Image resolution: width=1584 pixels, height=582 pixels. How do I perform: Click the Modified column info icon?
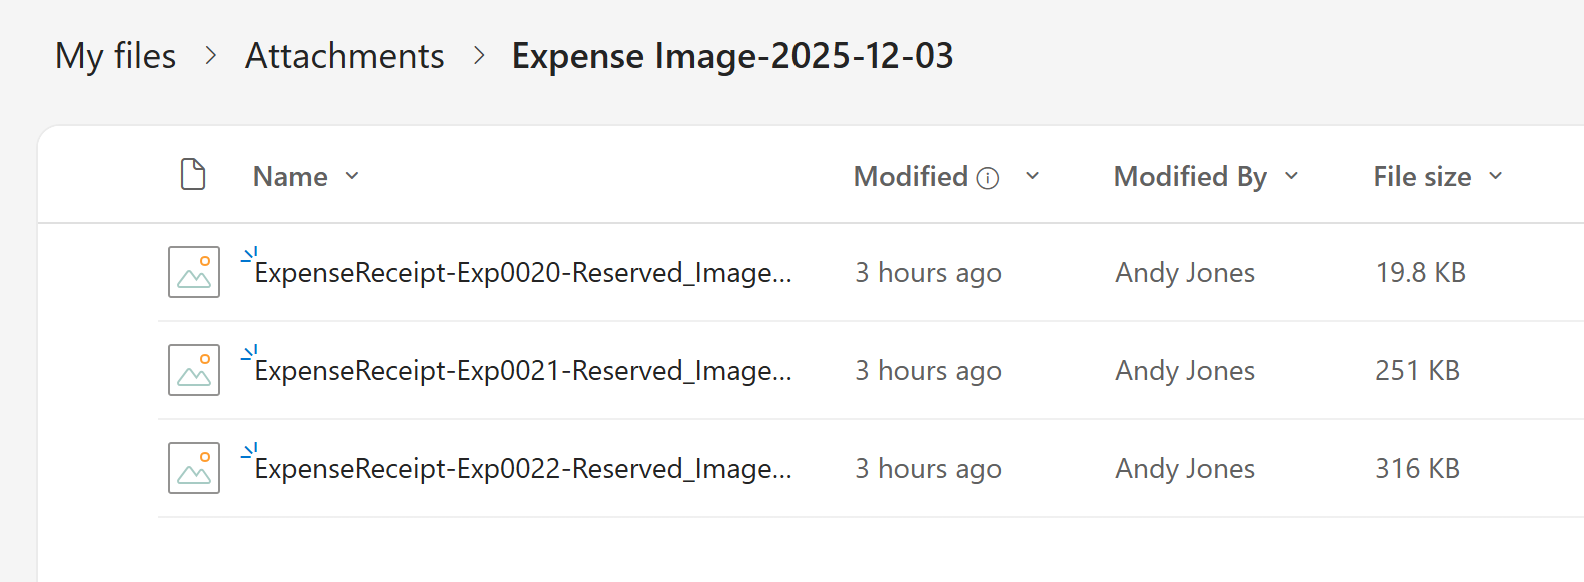point(988,178)
